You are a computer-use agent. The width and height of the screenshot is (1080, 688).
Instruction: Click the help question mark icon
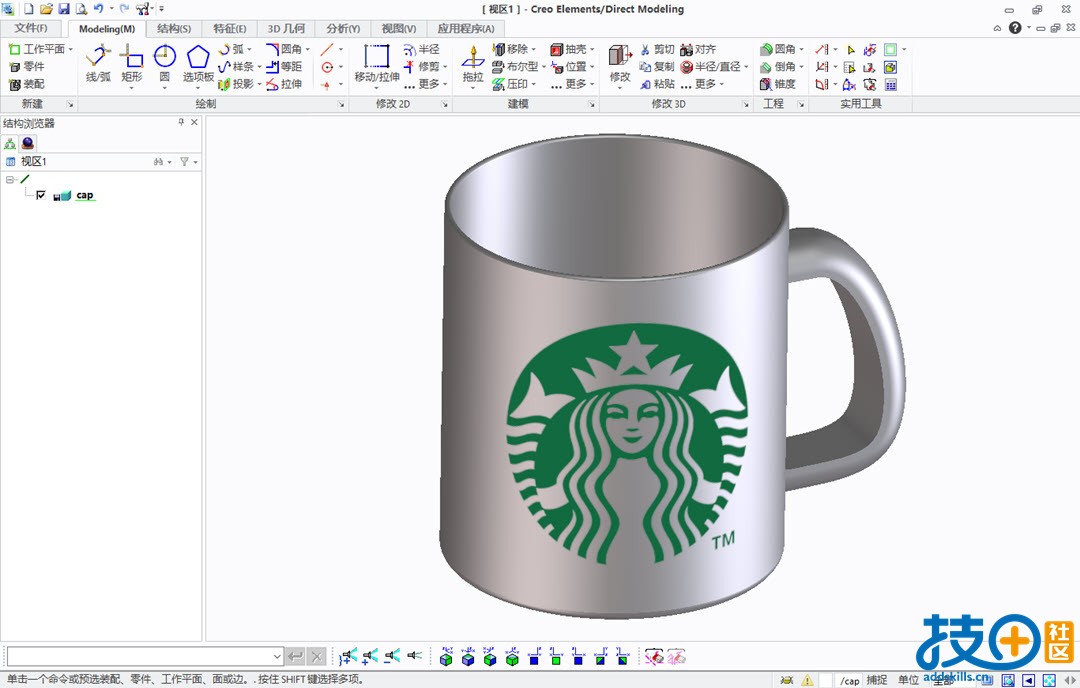pyautogui.click(x=1015, y=28)
